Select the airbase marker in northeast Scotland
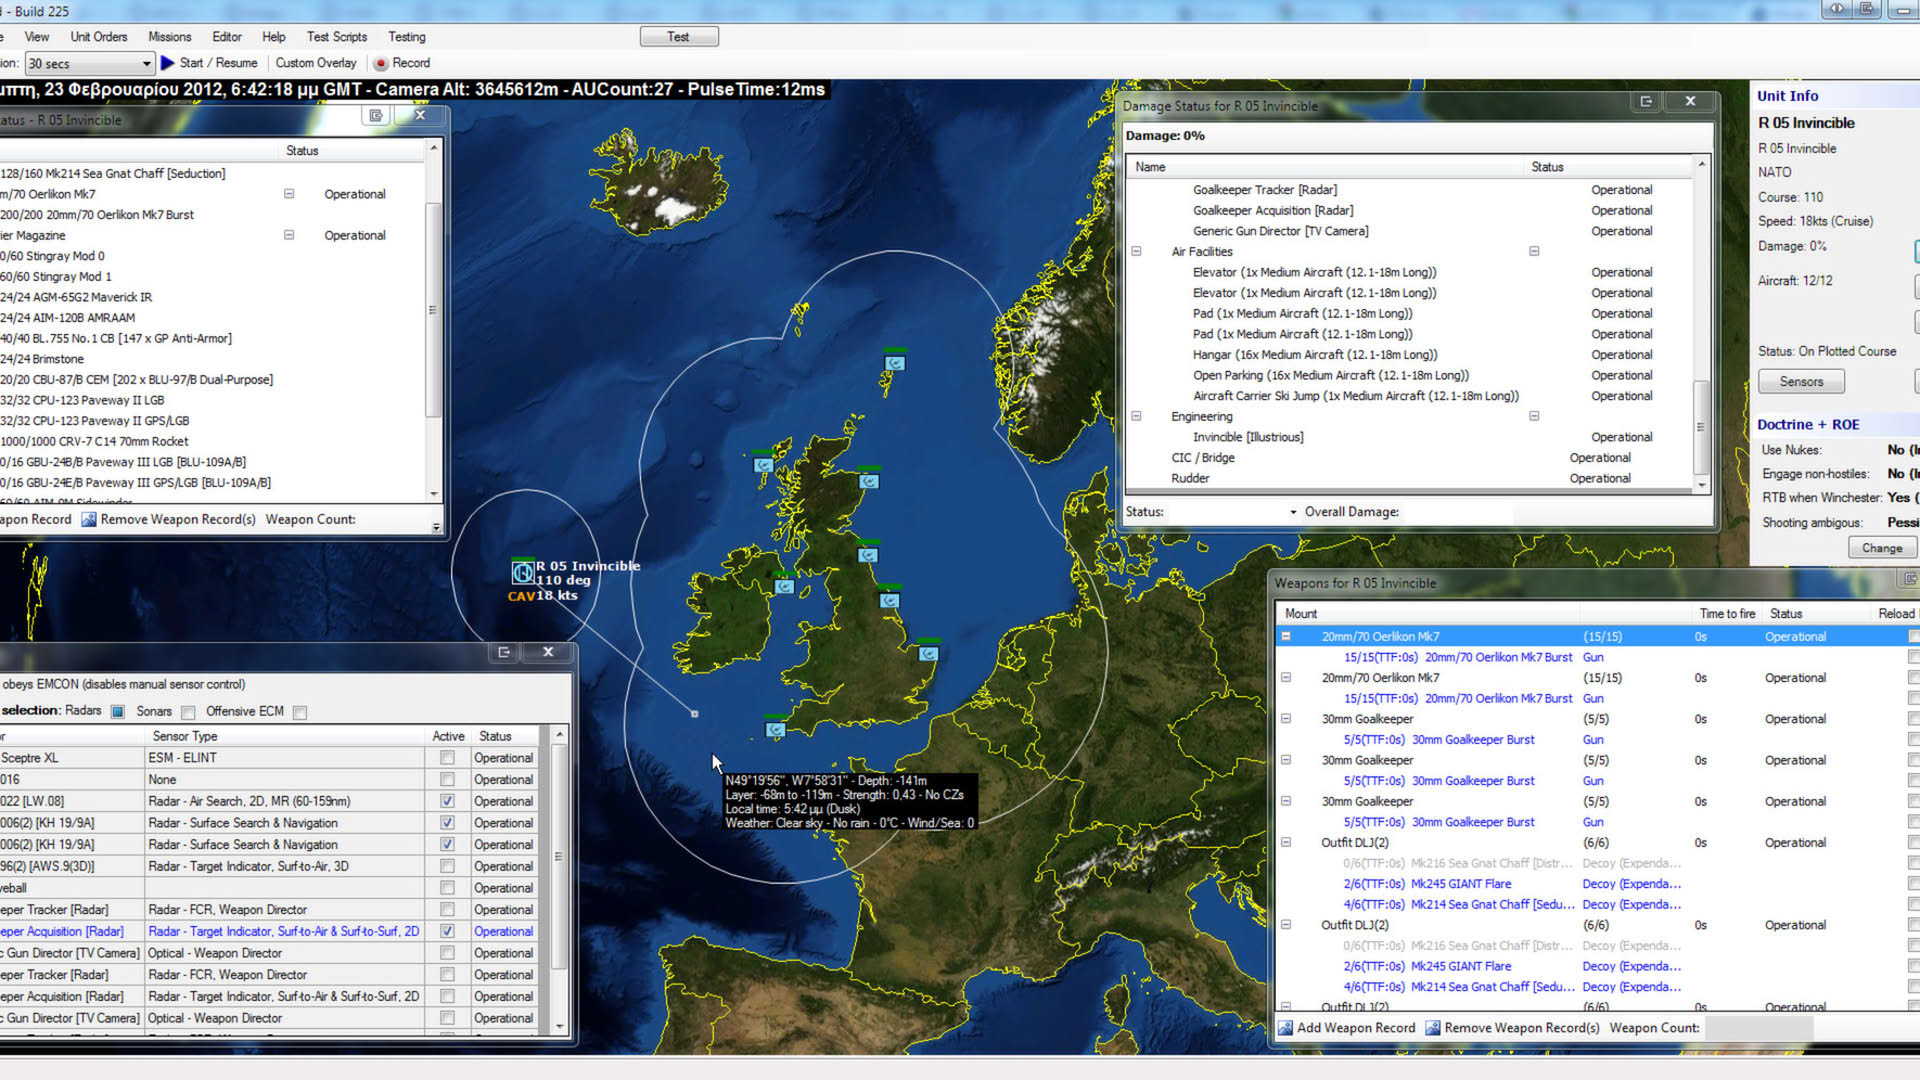1920x1080 pixels. [869, 481]
